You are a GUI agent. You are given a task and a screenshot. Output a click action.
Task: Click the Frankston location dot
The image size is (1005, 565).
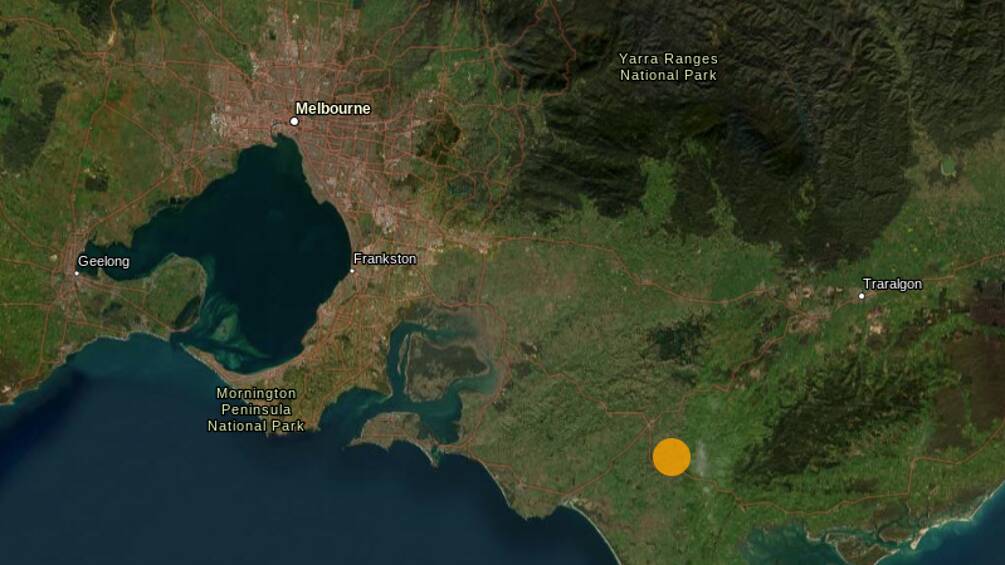click(x=352, y=271)
